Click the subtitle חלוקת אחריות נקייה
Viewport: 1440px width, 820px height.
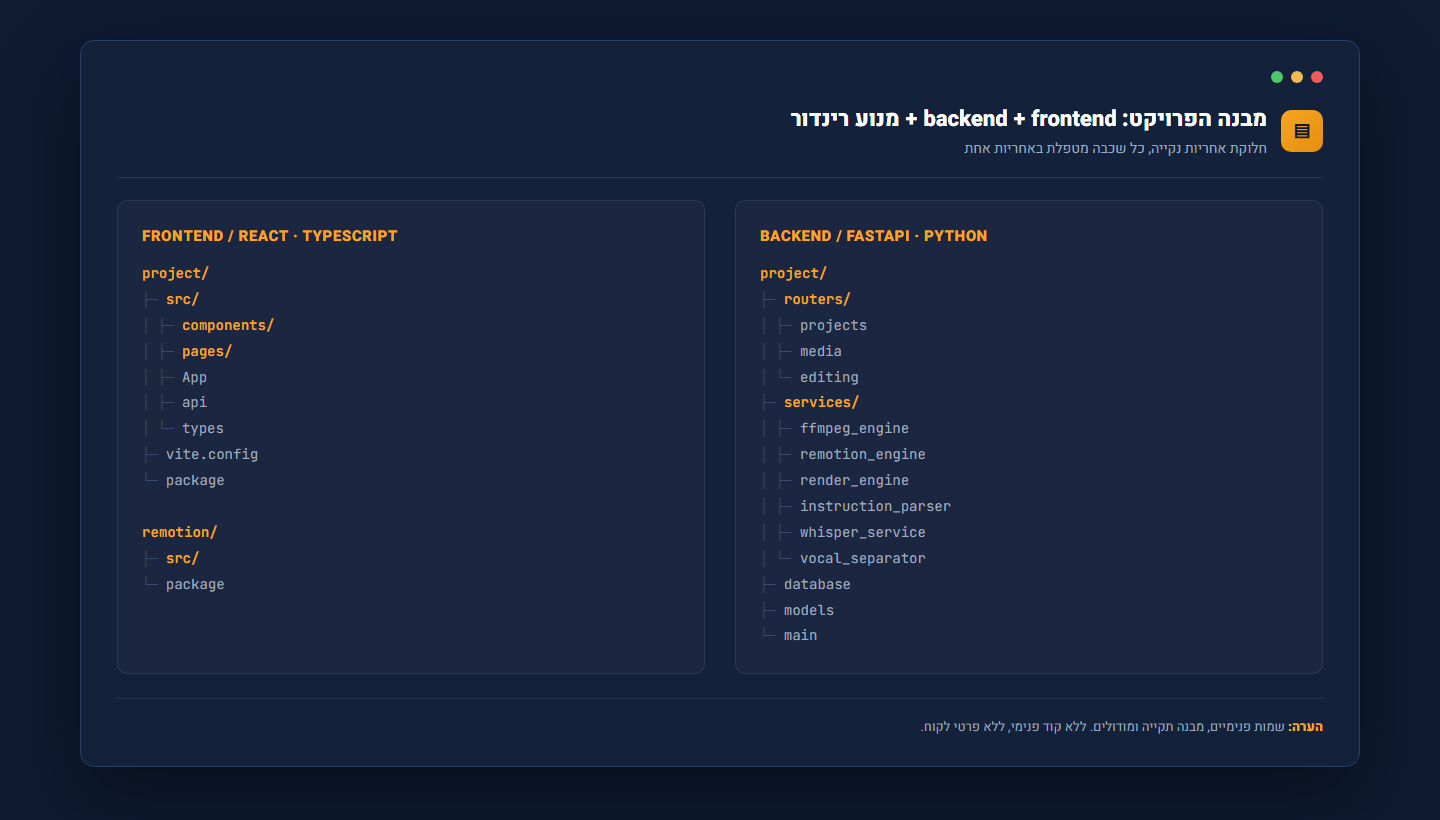click(x=1116, y=148)
